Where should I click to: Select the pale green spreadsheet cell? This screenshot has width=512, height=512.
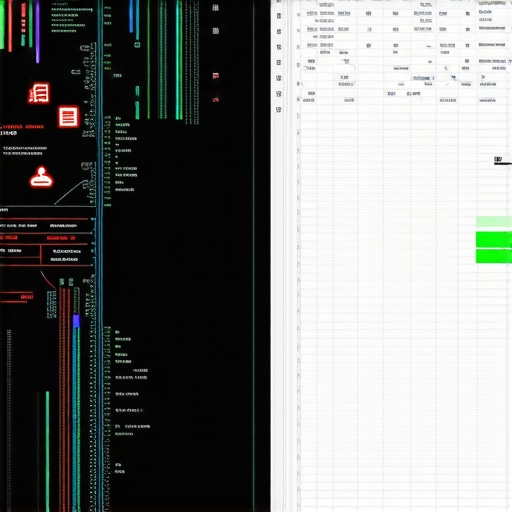coord(494,222)
